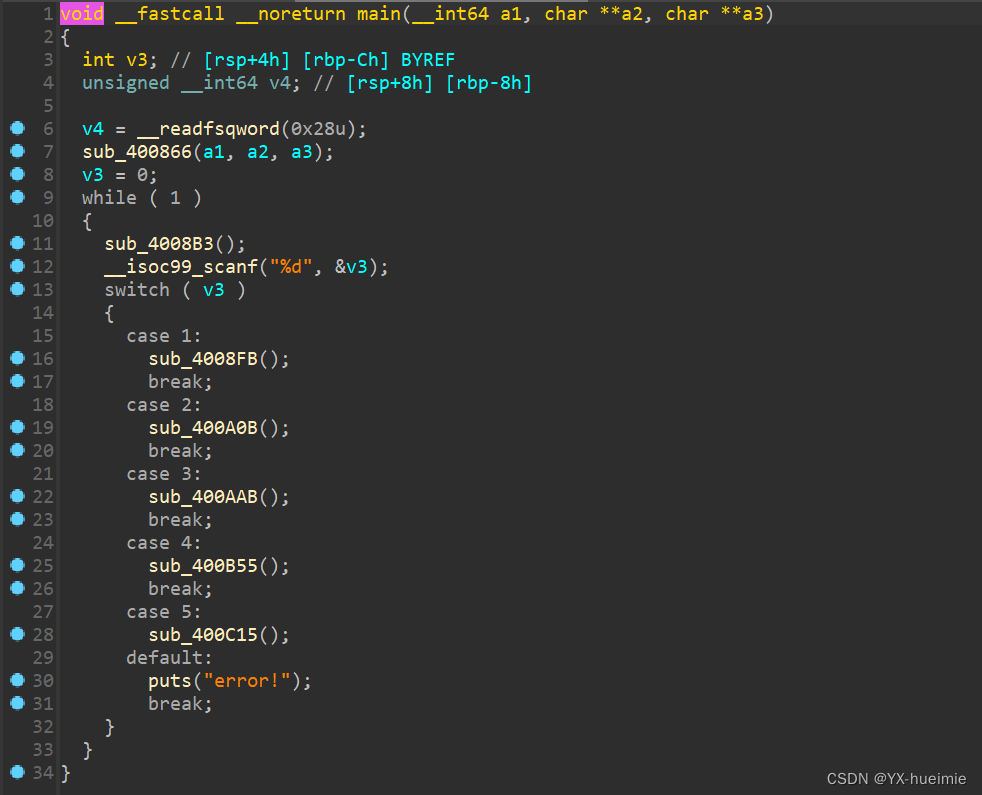
Task: Toggle the breakpoint next to sub_400AAB call
Action: click(16, 496)
